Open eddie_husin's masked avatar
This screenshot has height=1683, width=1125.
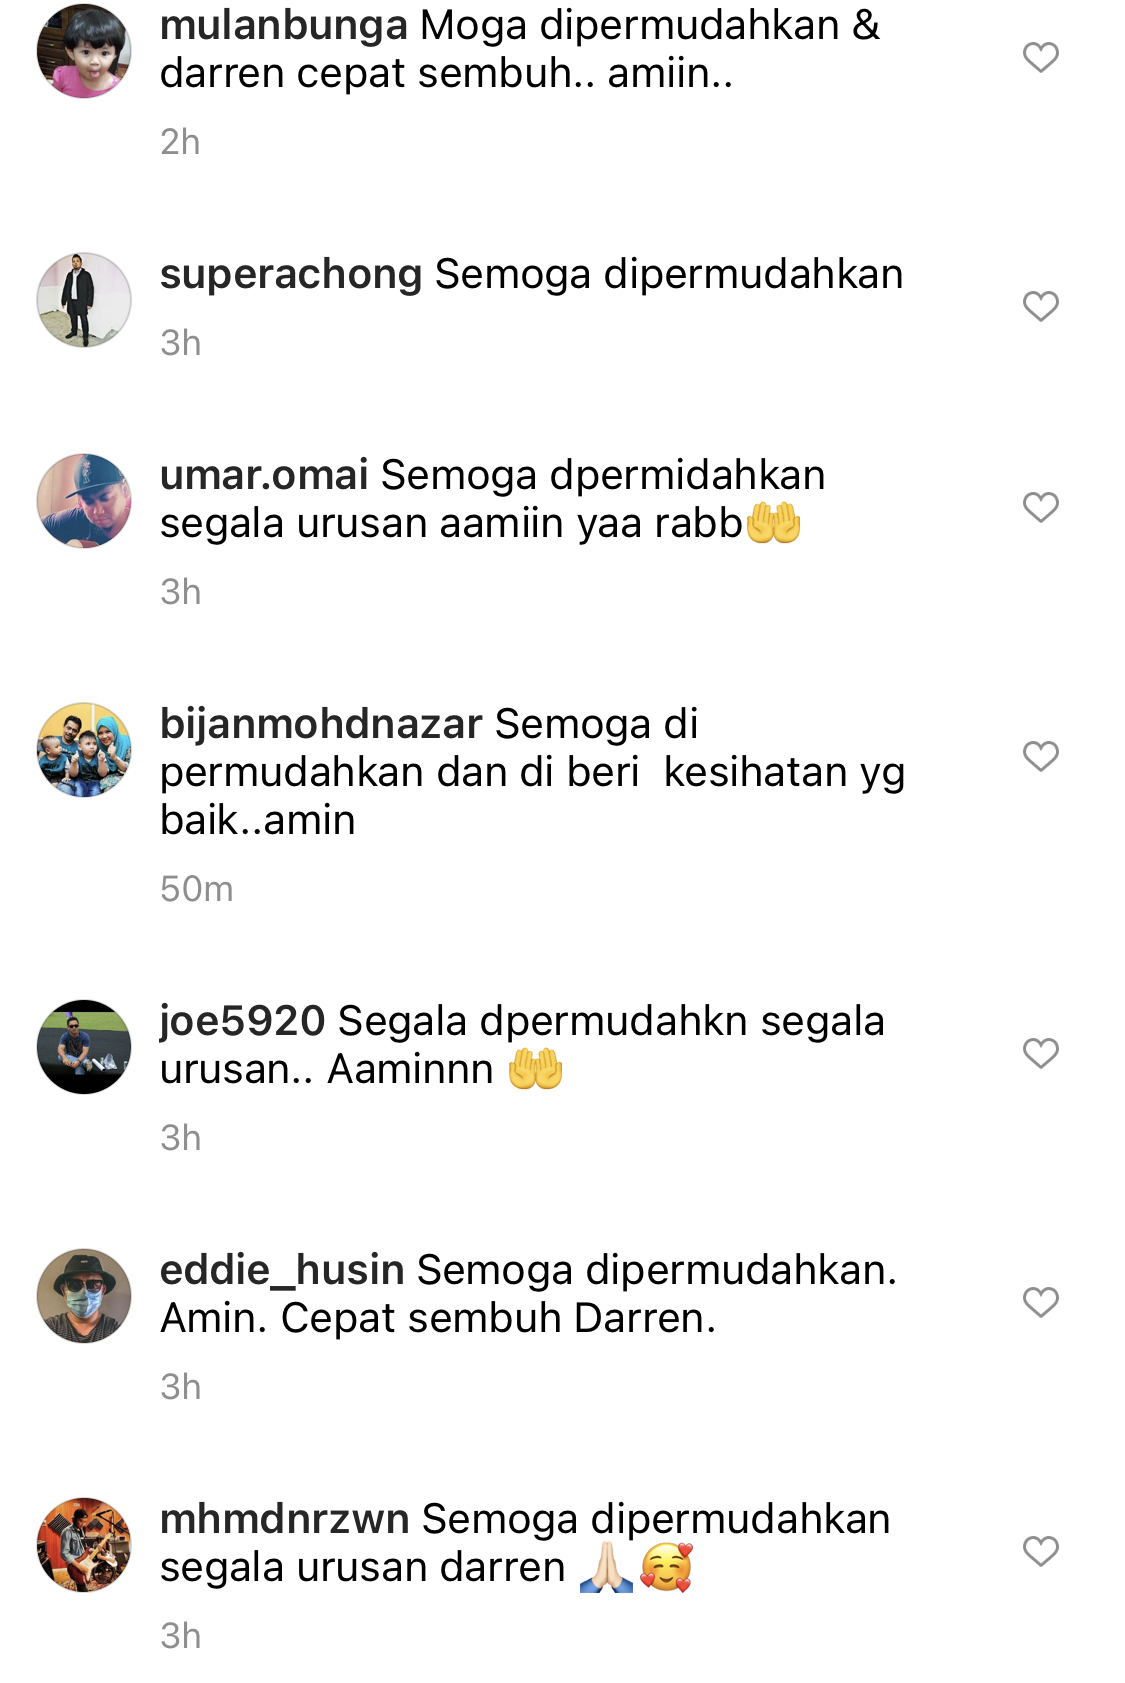click(x=84, y=1296)
